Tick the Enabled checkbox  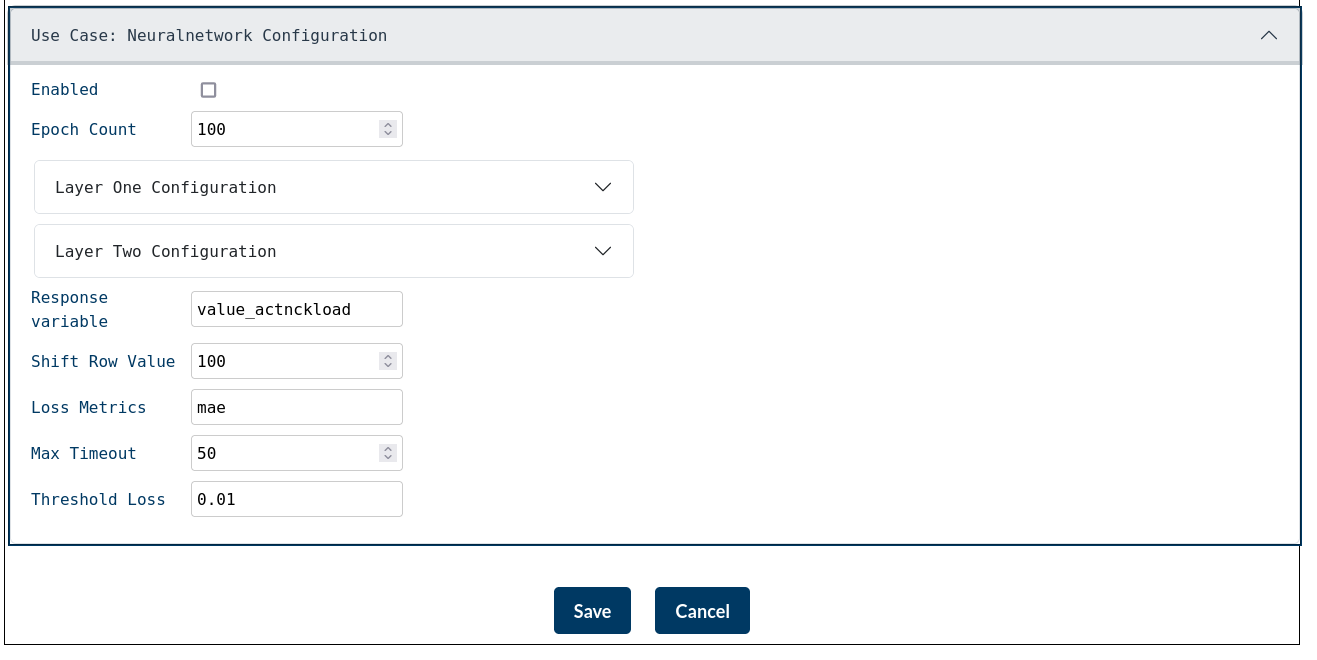coord(208,90)
